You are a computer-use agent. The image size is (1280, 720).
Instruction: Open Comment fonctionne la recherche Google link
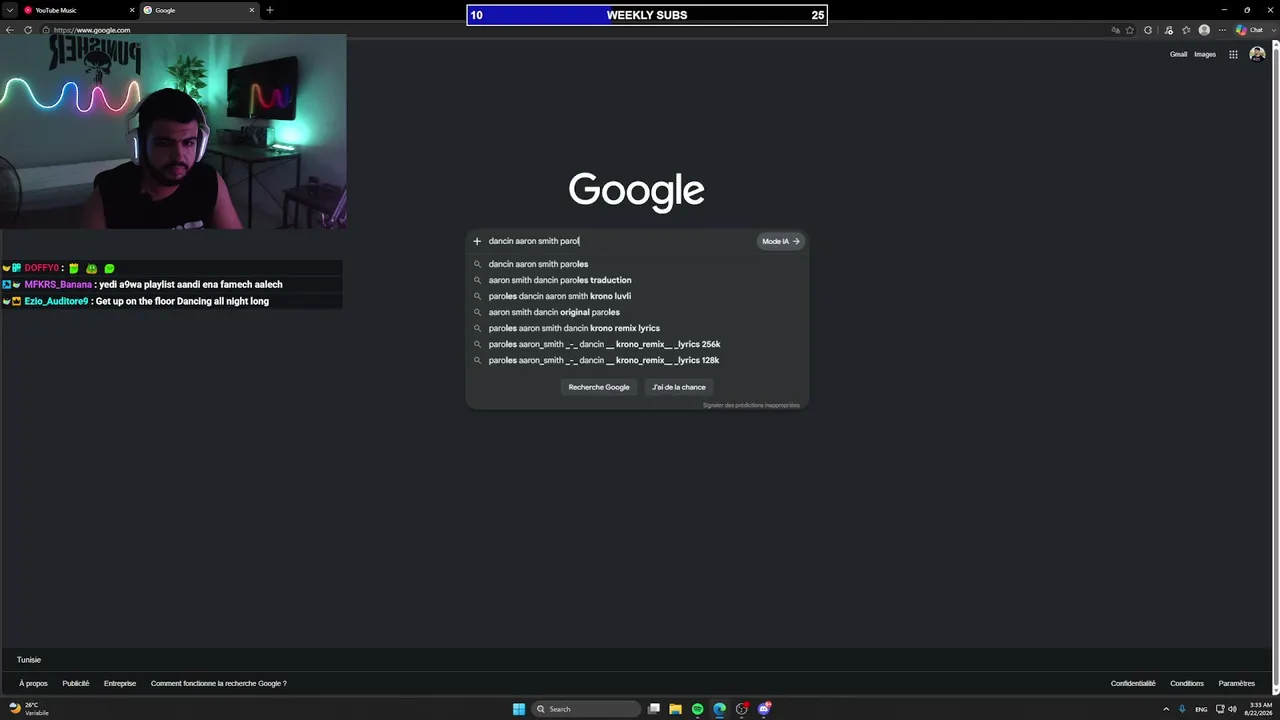click(219, 684)
